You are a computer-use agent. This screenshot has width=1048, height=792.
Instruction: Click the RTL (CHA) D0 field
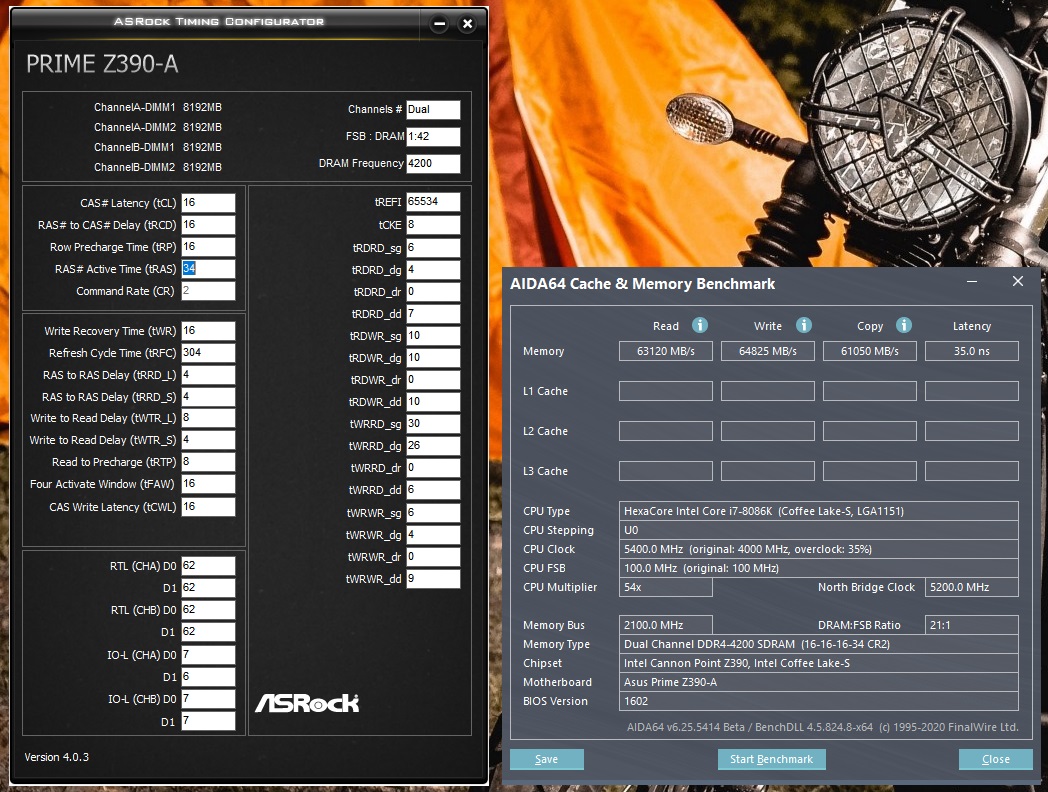click(x=208, y=566)
